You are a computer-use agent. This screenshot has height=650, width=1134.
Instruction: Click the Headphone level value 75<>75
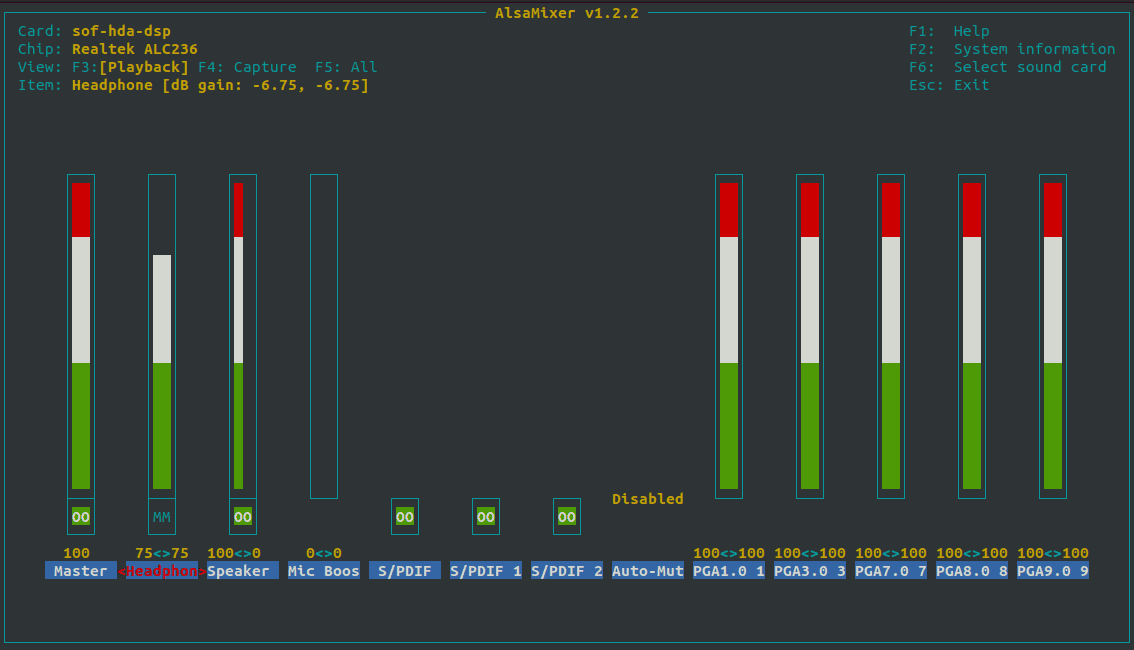click(162, 553)
